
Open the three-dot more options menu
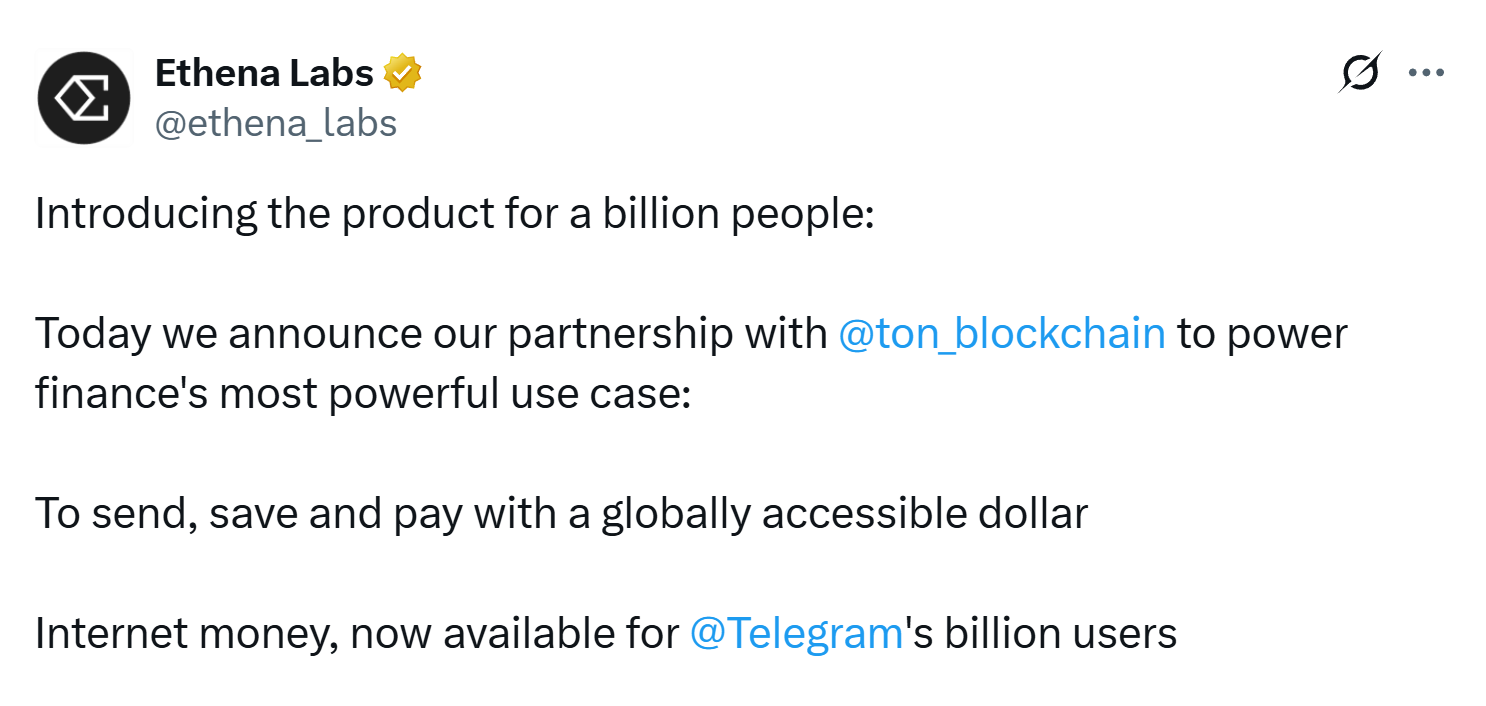tap(1426, 73)
